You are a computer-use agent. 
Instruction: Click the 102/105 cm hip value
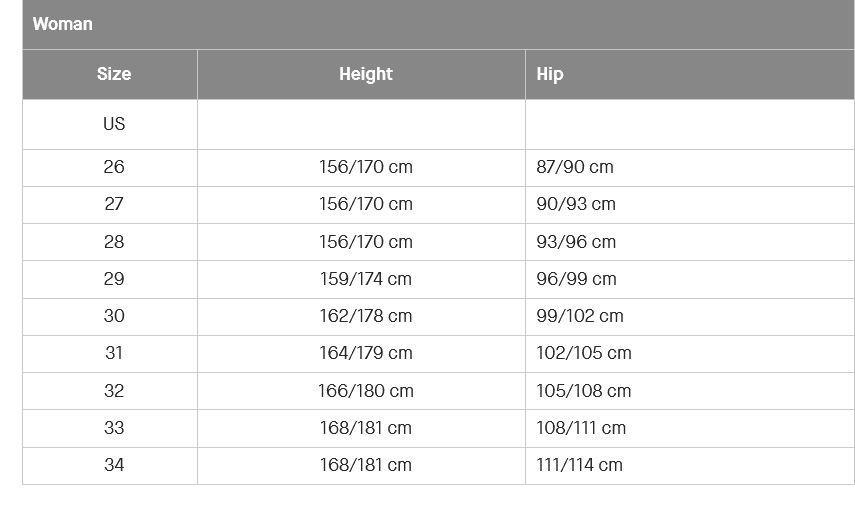pos(583,354)
